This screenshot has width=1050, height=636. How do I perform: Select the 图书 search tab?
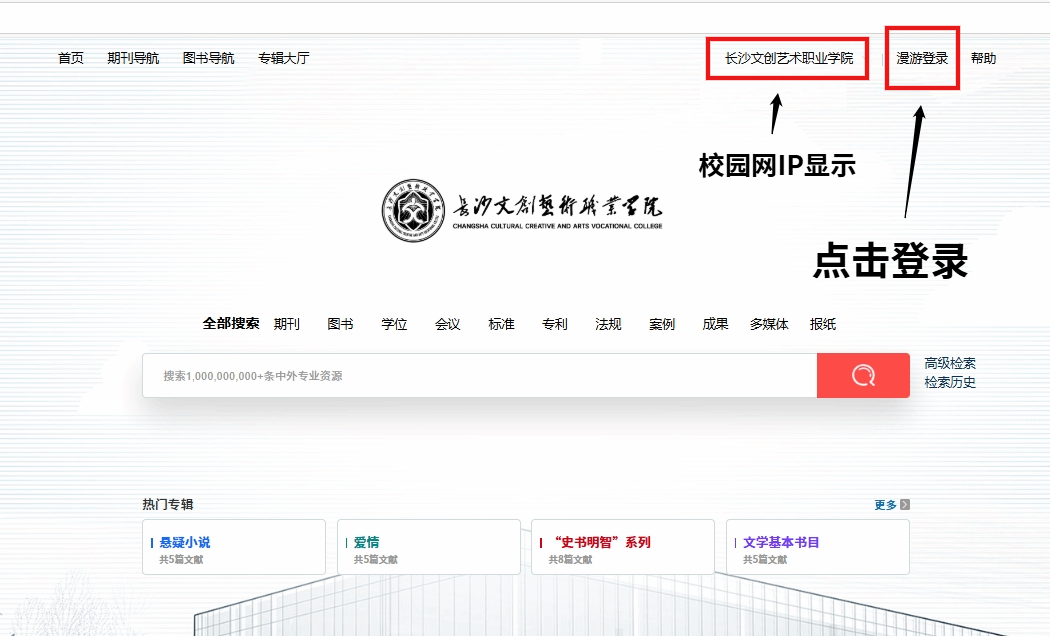(x=340, y=324)
